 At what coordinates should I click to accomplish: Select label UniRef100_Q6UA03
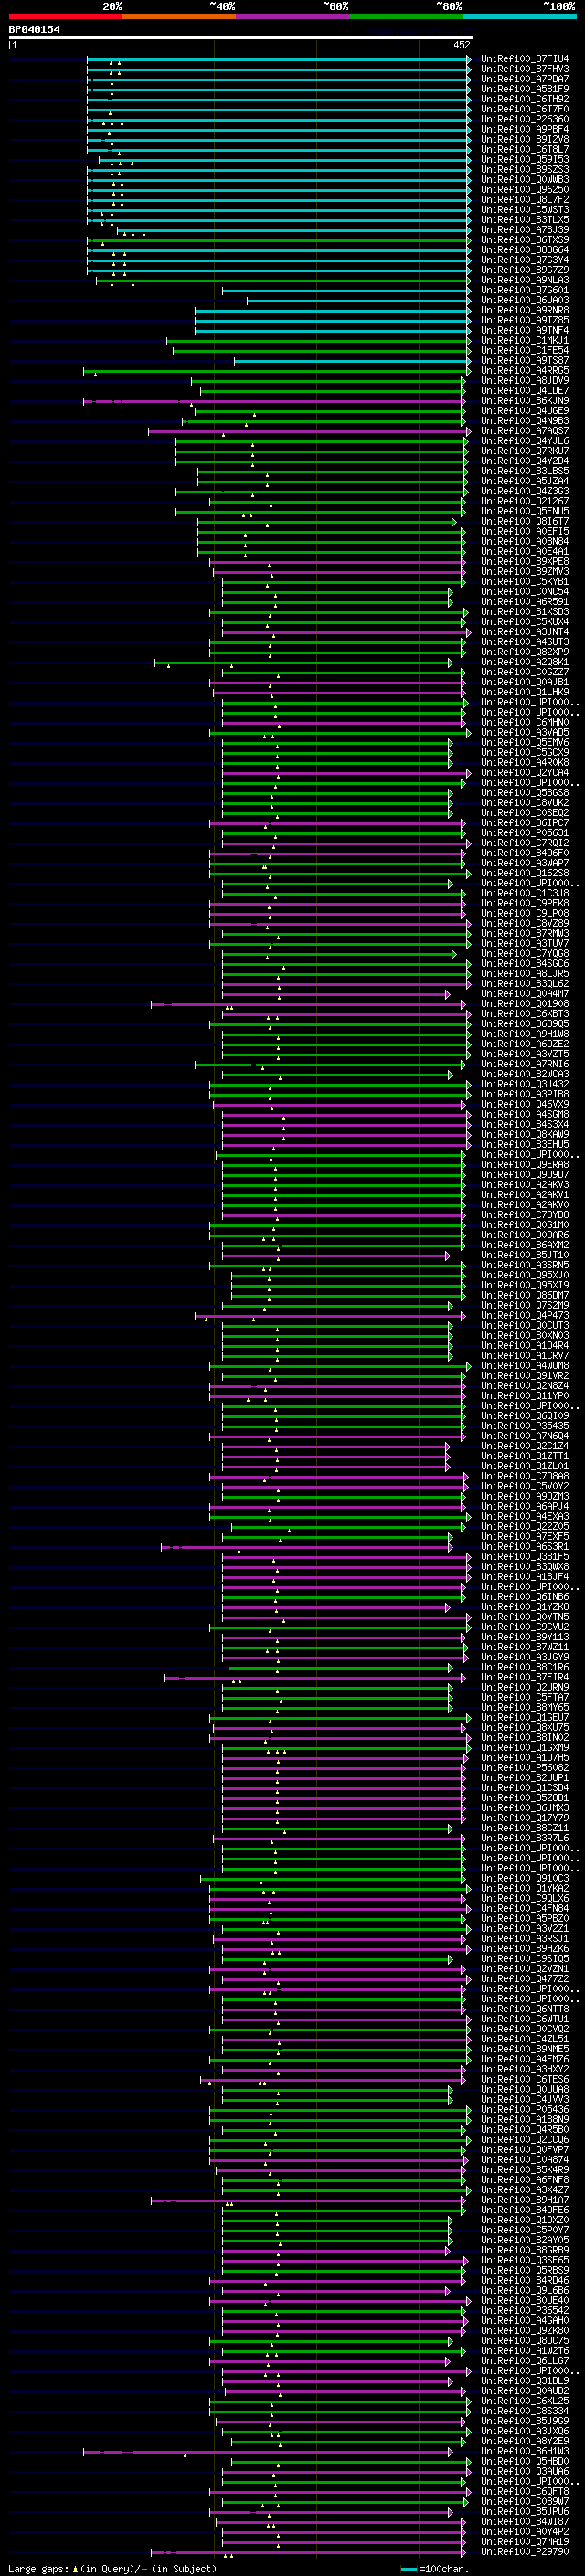click(x=524, y=300)
